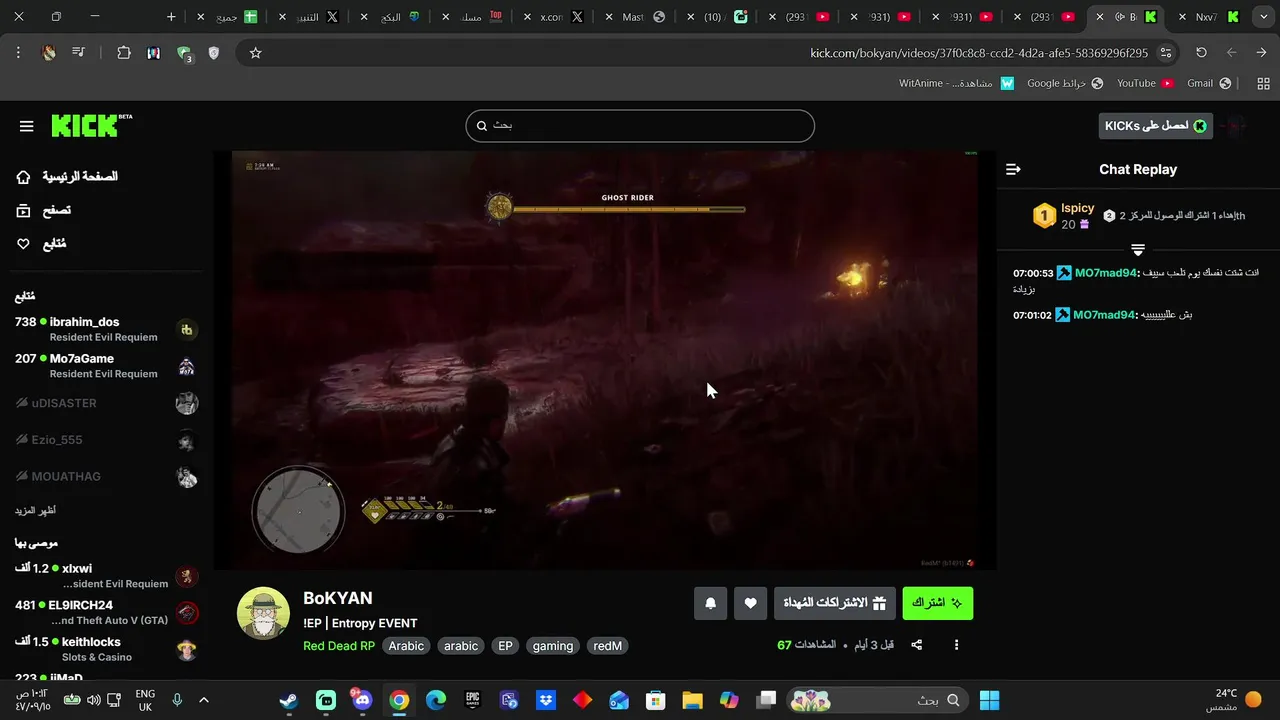The image size is (1280, 720).
Task: Open a new browser tab
Action: pos(171,17)
